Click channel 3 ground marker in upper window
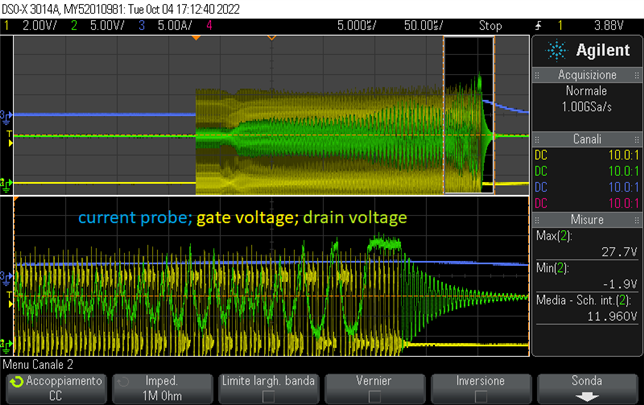 [x=6, y=116]
